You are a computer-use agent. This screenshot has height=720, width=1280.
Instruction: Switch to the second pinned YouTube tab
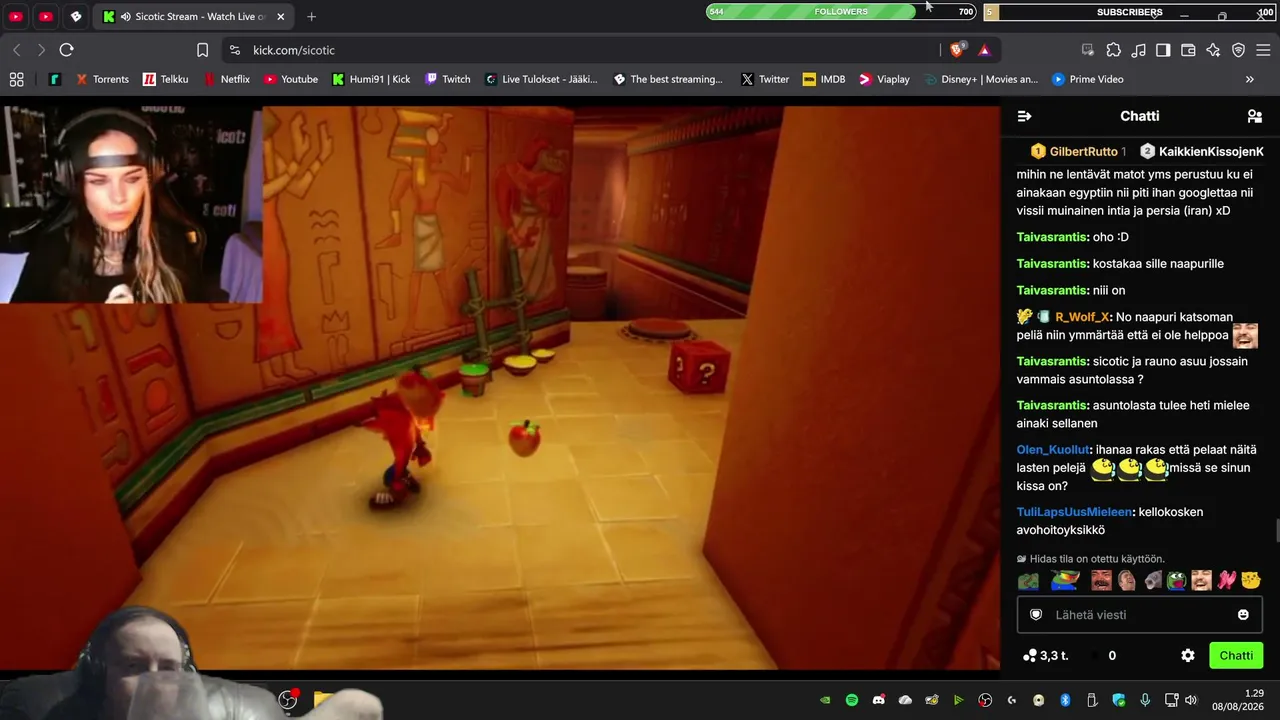click(46, 17)
